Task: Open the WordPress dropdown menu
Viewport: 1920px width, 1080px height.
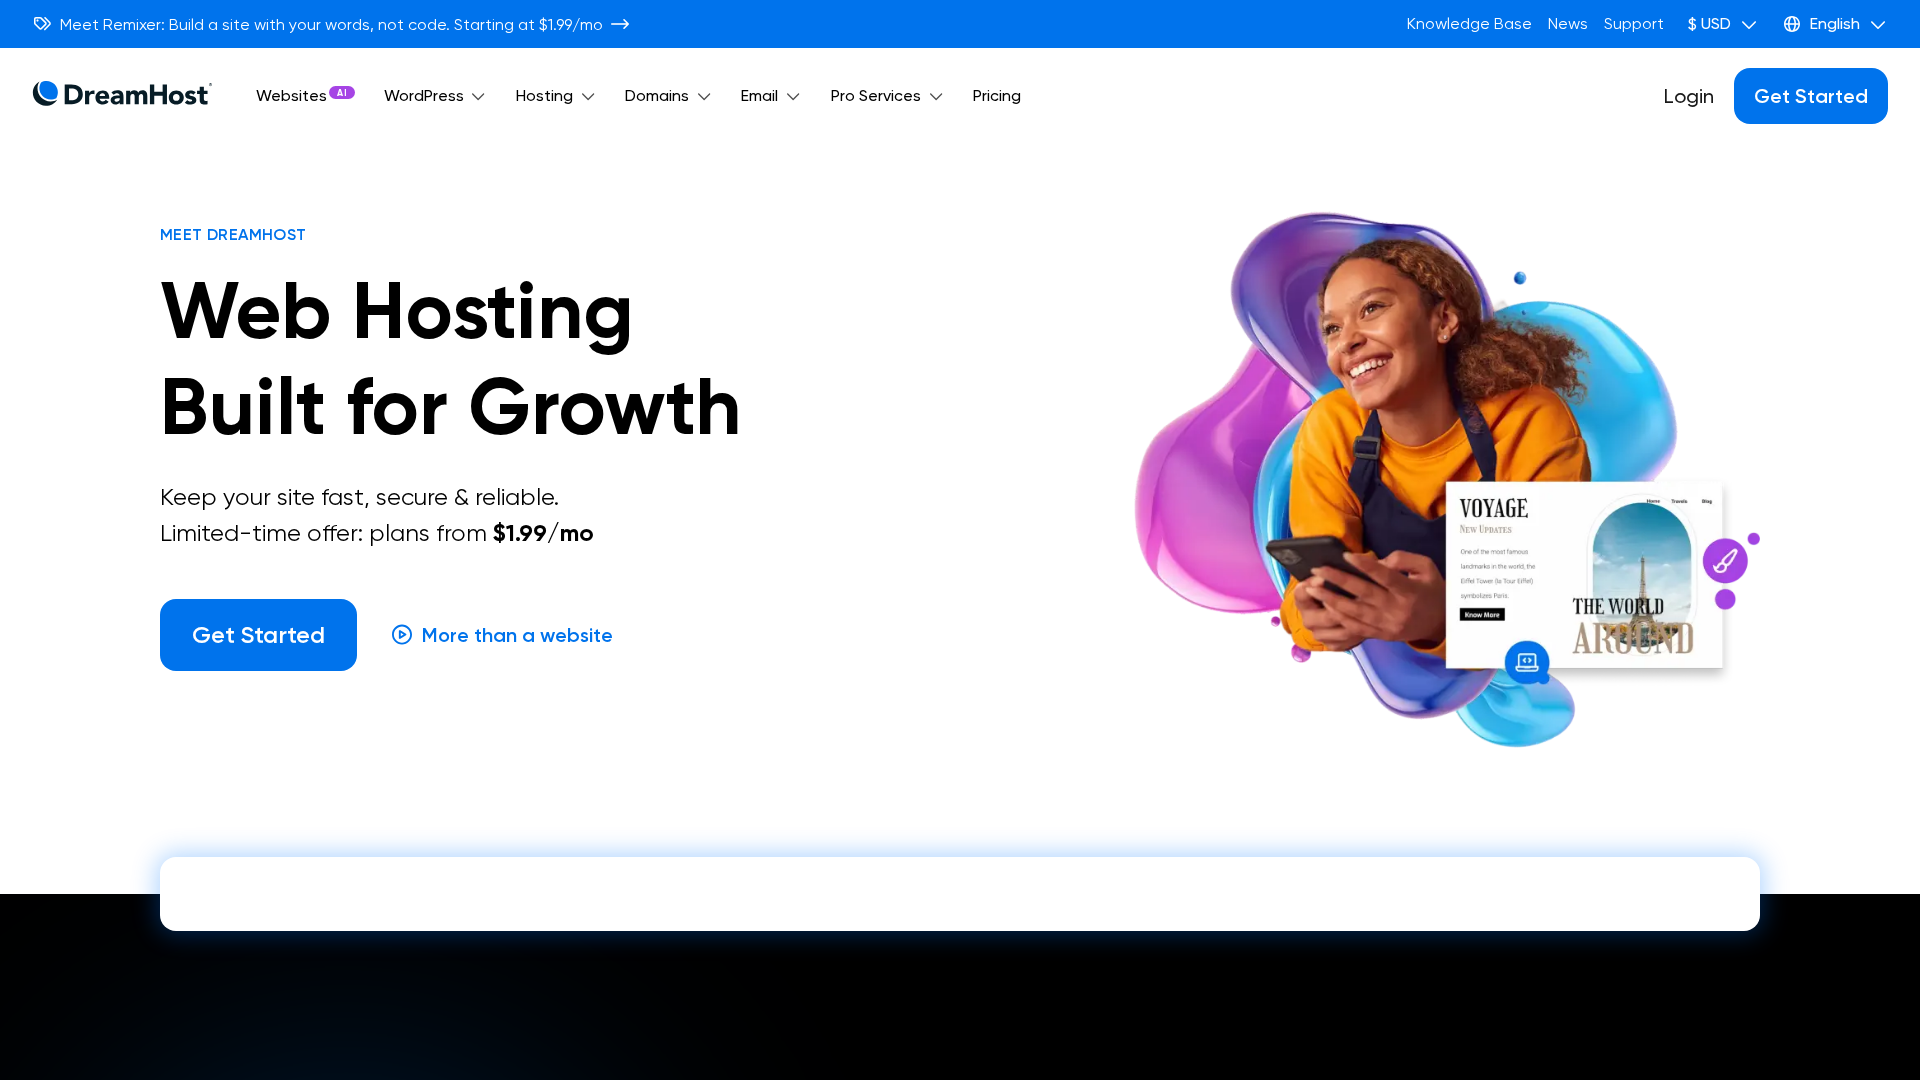Action: click(434, 96)
